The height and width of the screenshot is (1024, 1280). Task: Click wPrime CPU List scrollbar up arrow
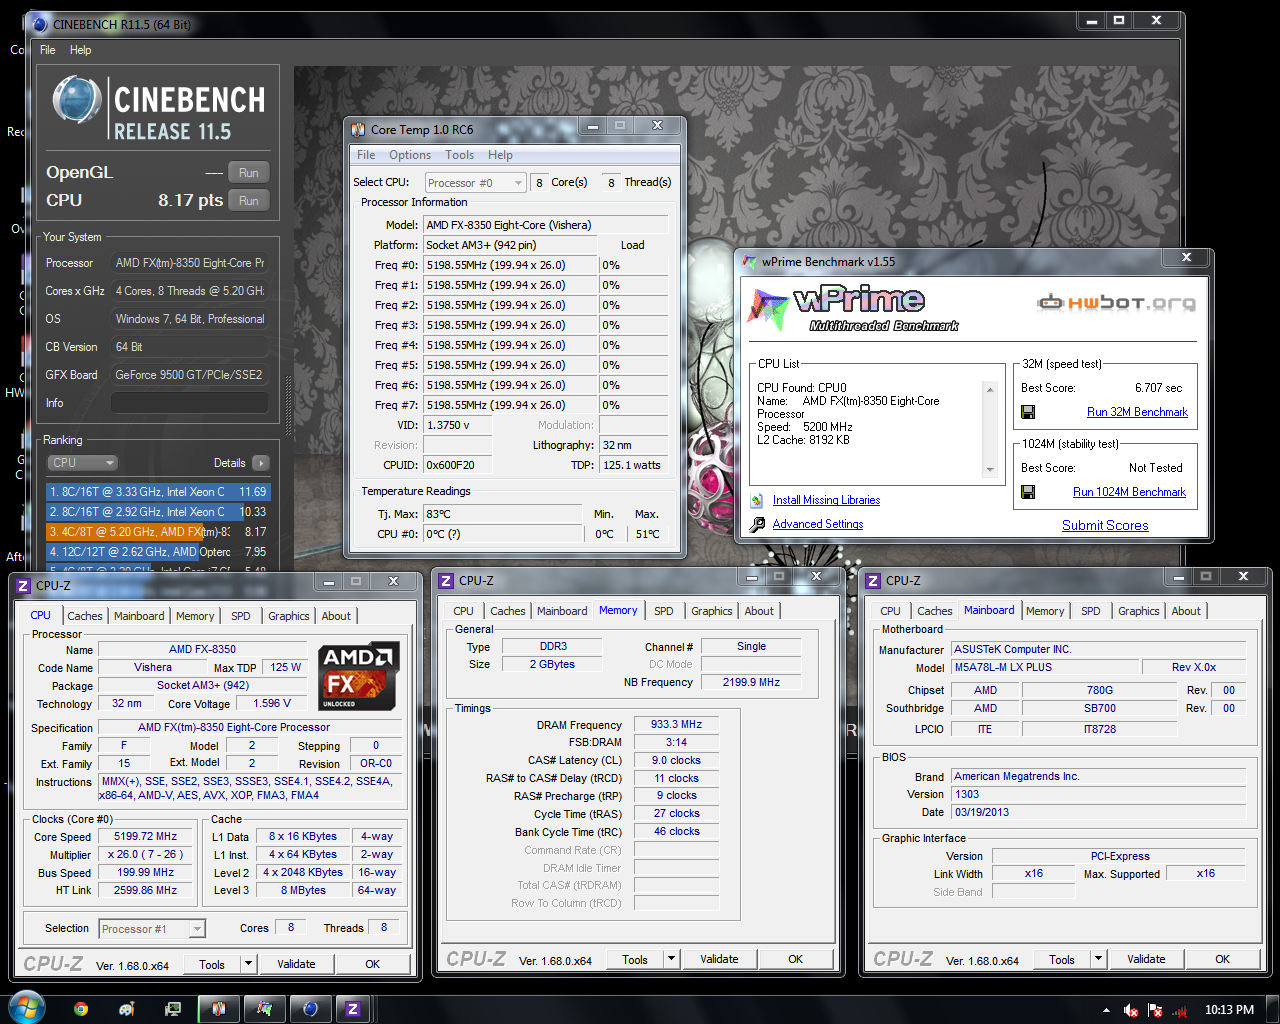tap(990, 390)
